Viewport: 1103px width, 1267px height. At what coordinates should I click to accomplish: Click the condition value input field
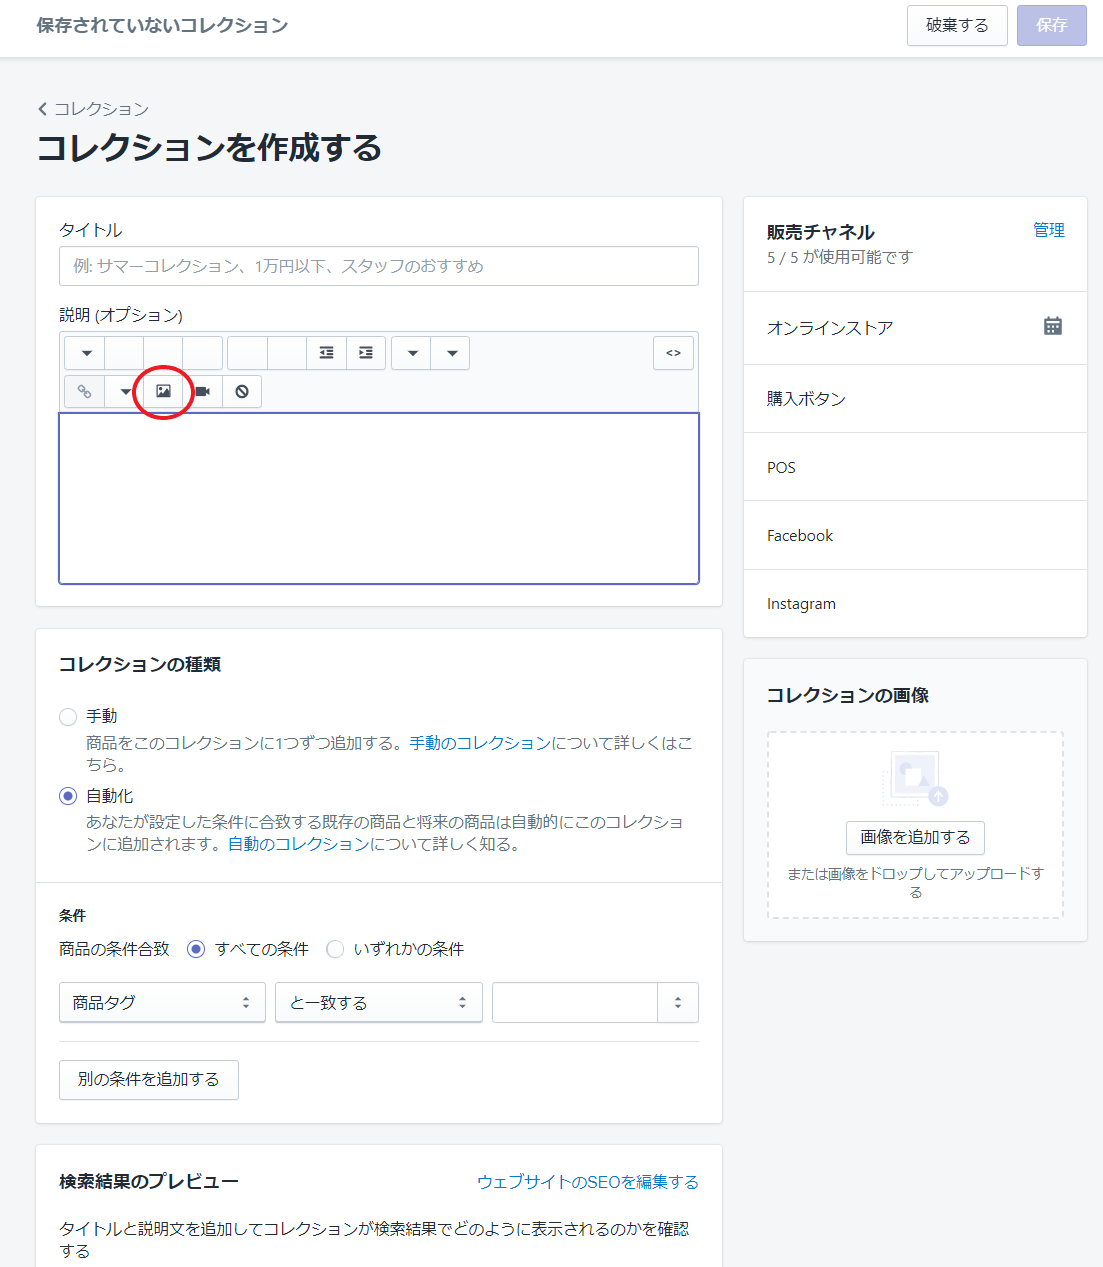[x=575, y=1002]
